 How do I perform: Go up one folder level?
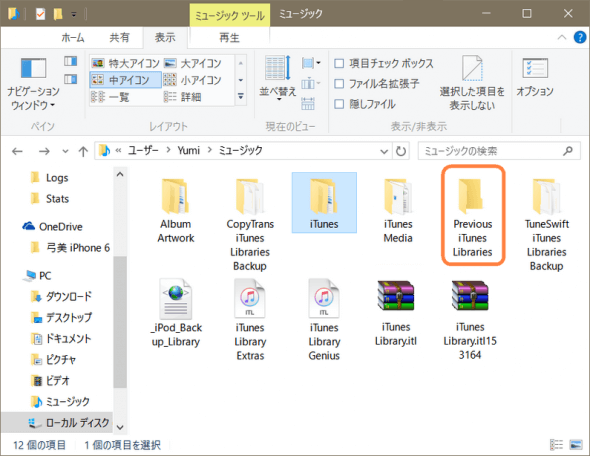(x=83, y=151)
